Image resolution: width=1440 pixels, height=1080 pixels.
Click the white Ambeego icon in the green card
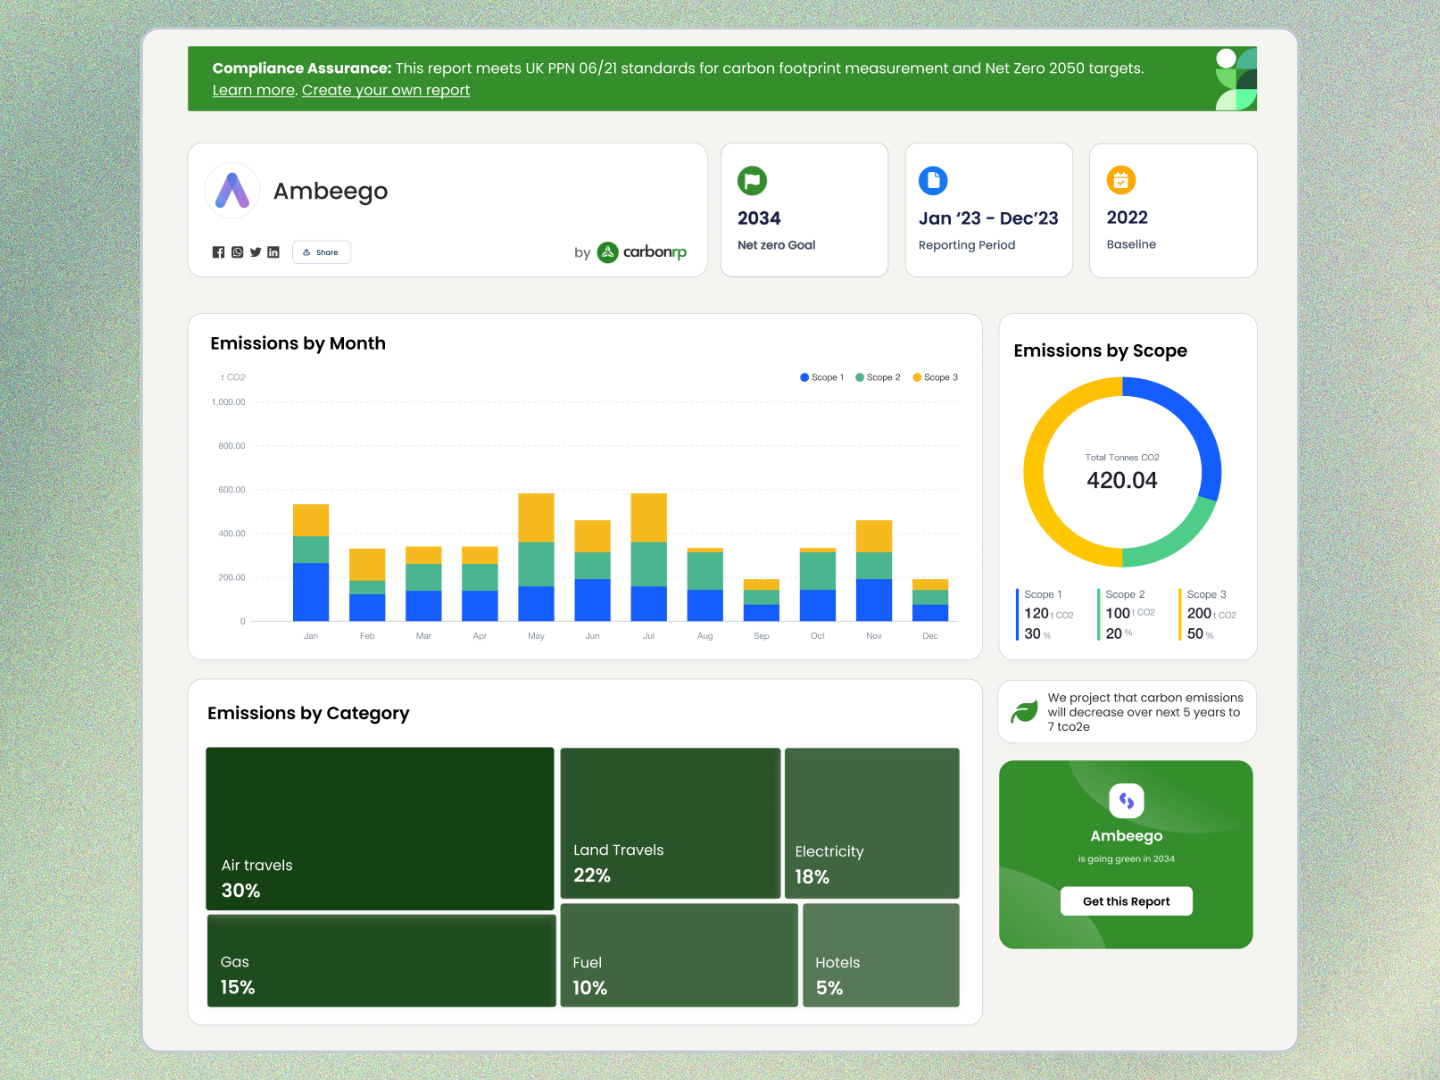[1126, 800]
